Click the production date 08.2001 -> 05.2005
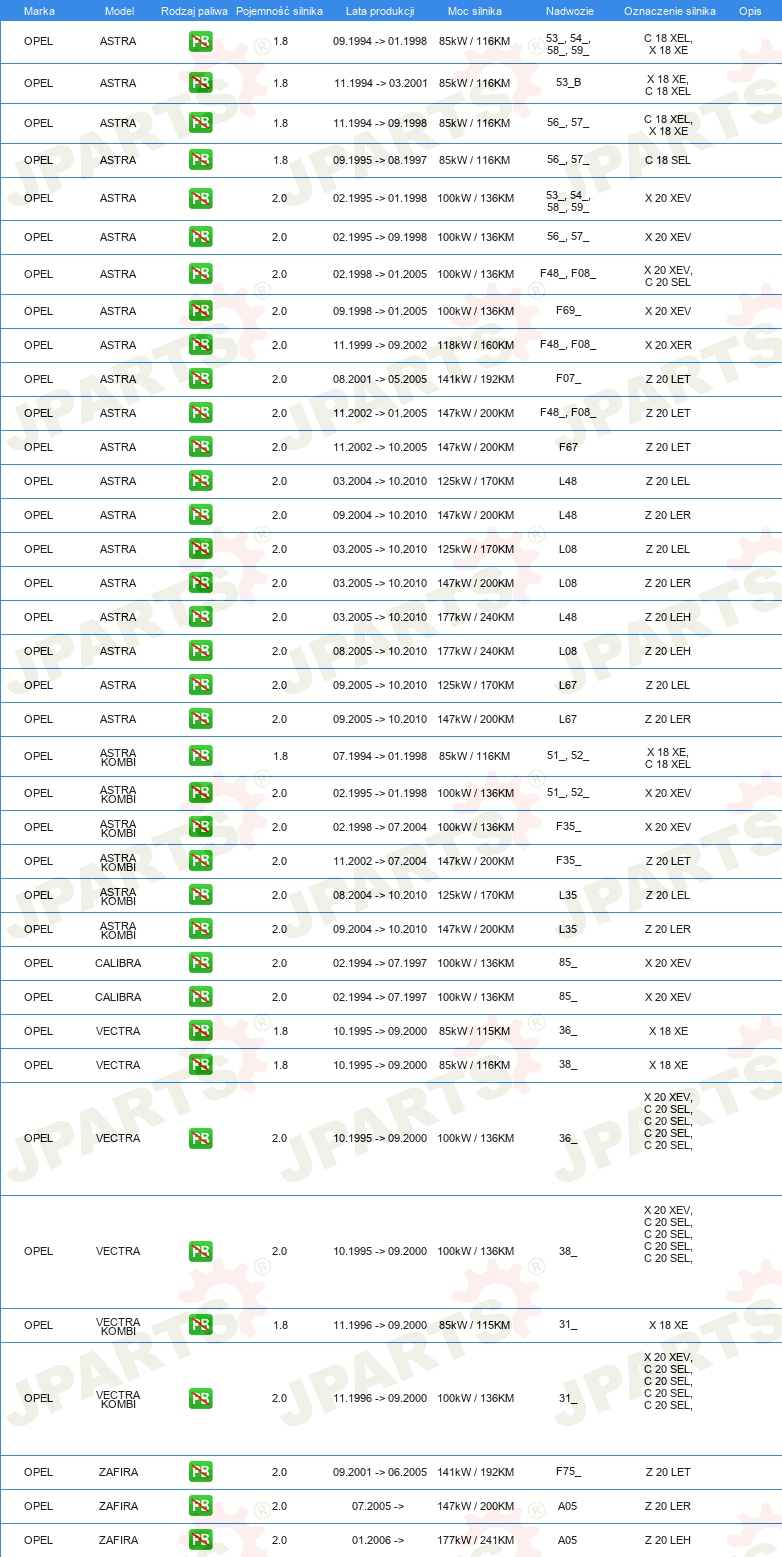This screenshot has width=782, height=1557. coord(380,379)
